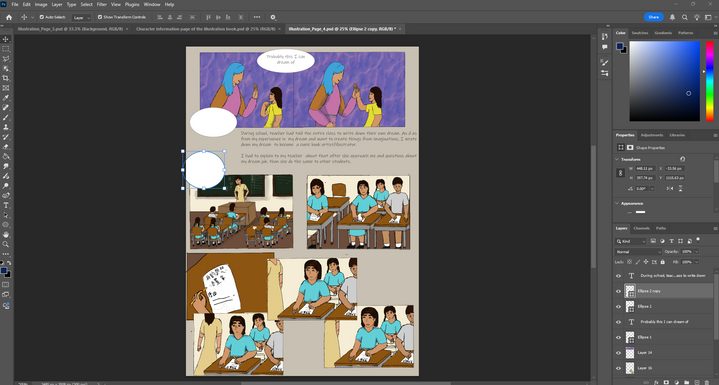719x385 pixels.
Task: Reset transform in Properties panel
Action: (682, 159)
